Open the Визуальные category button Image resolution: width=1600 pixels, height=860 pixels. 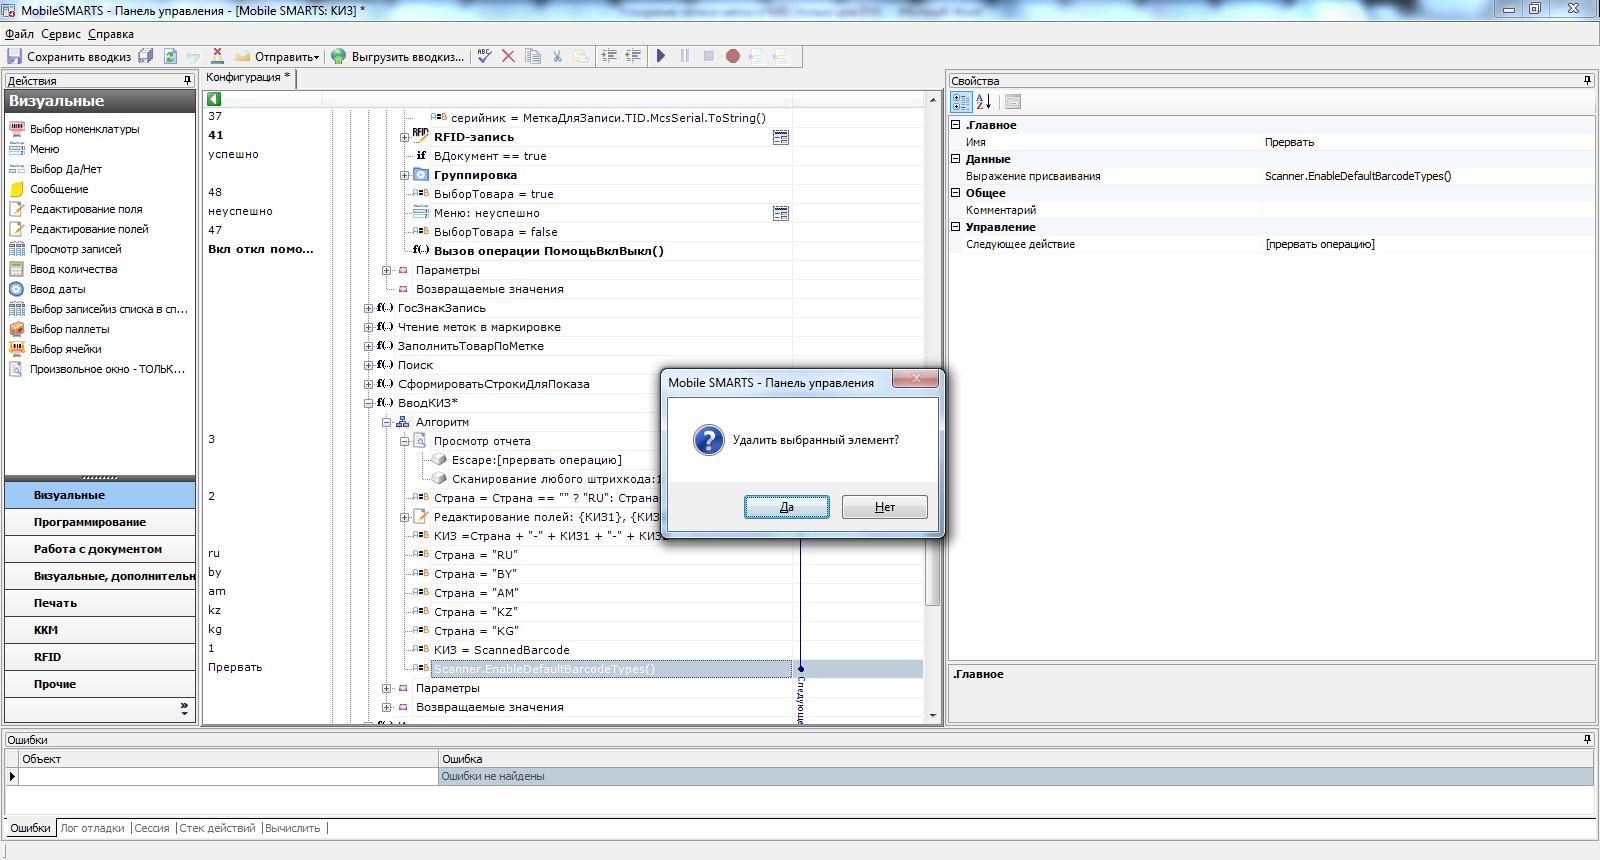pos(100,495)
